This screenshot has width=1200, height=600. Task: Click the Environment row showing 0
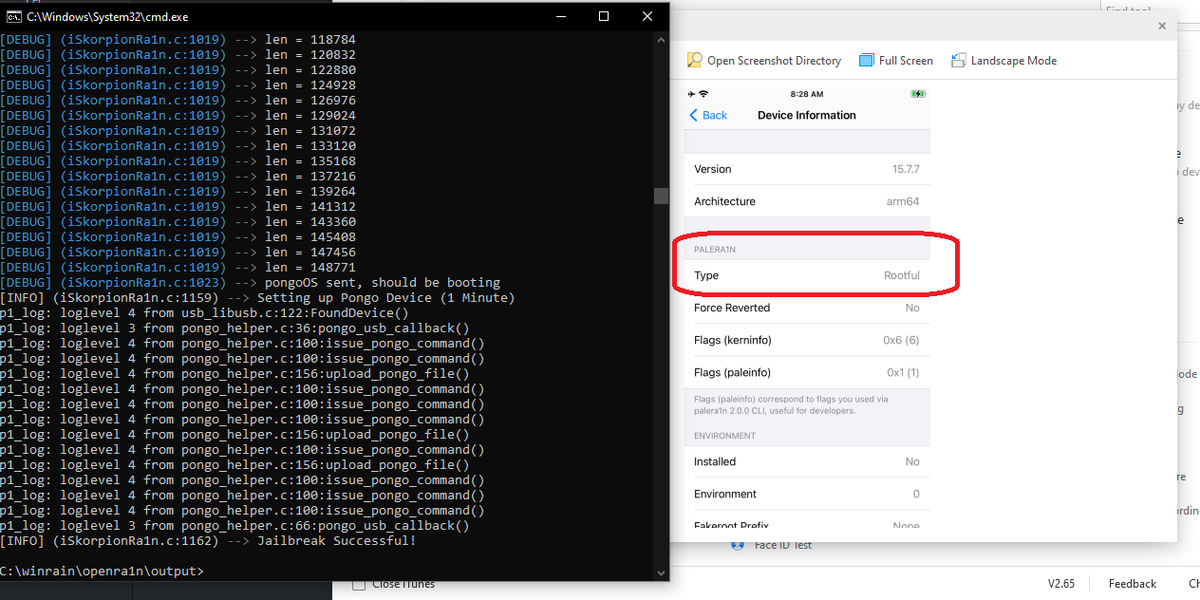(807, 494)
